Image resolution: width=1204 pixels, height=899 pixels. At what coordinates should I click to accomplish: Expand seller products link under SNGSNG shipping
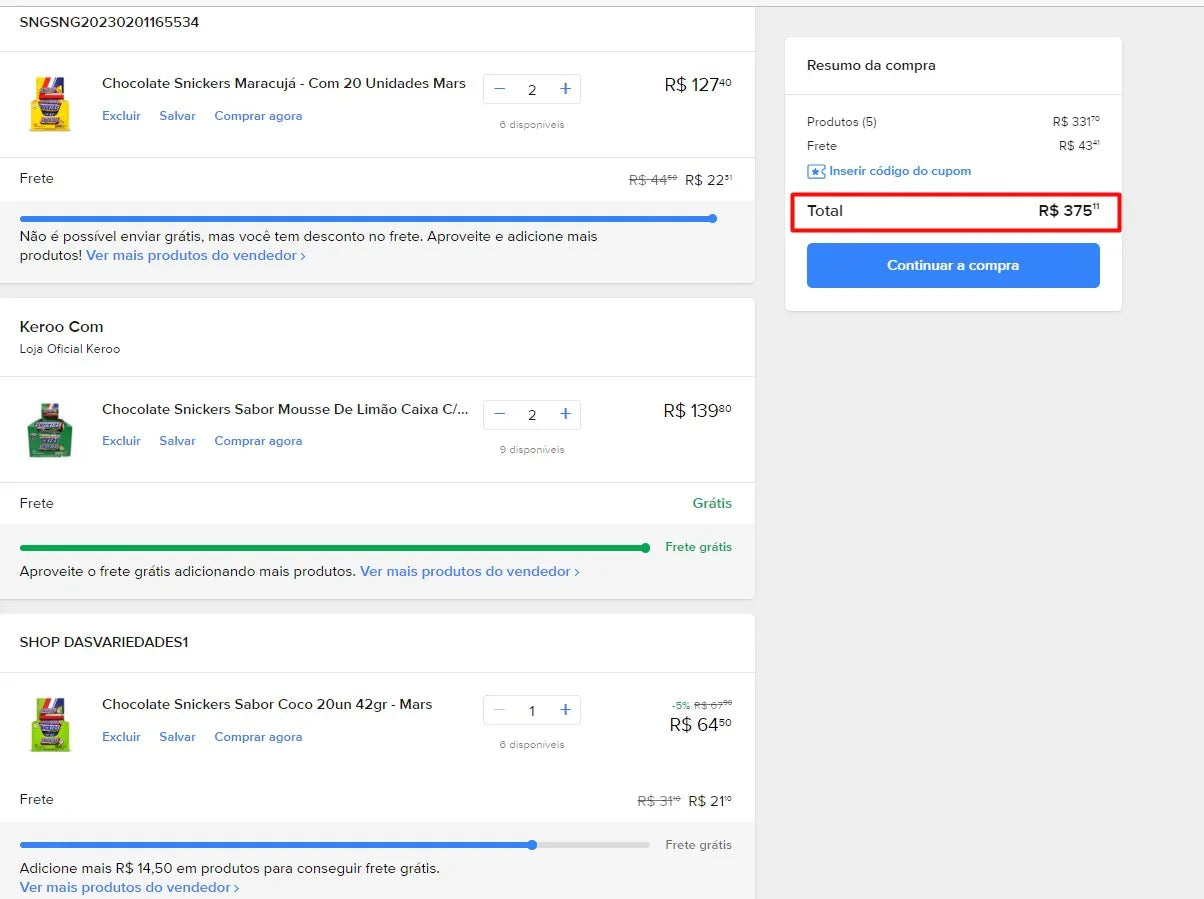(195, 256)
